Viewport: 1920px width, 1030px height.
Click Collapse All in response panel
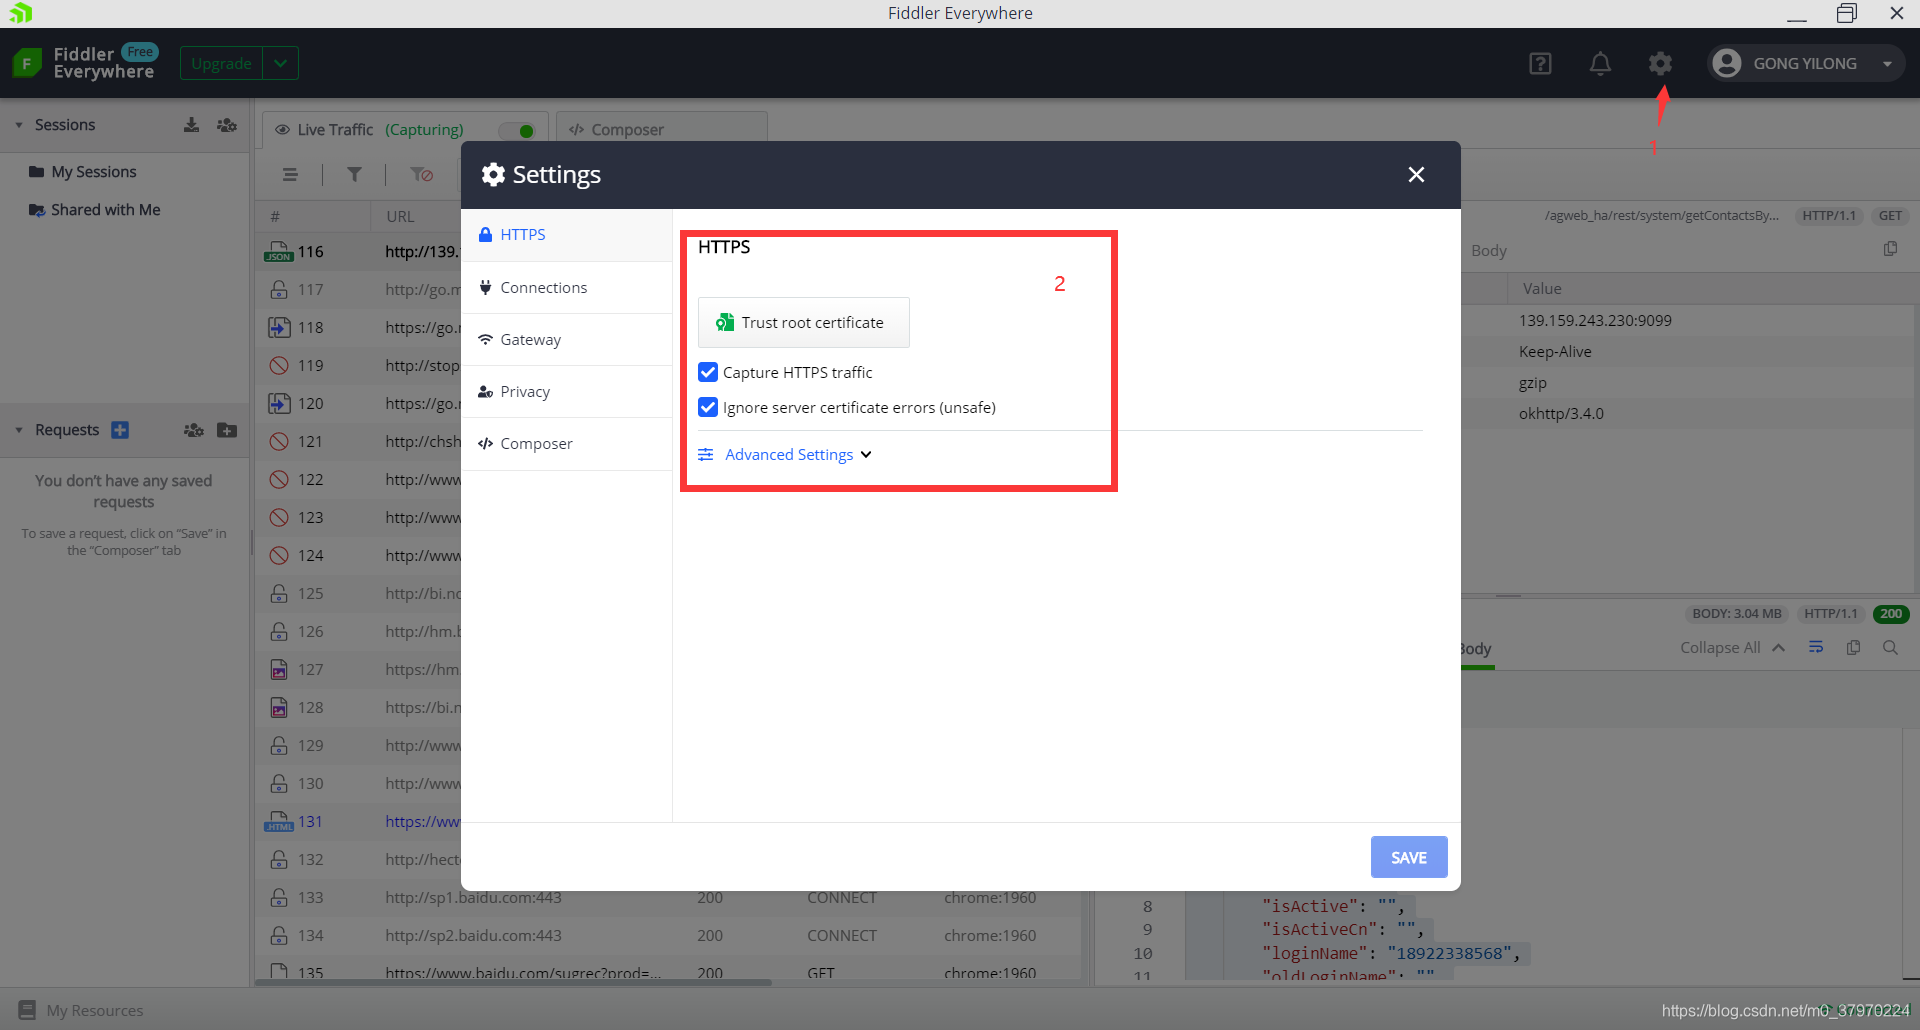click(x=1732, y=647)
